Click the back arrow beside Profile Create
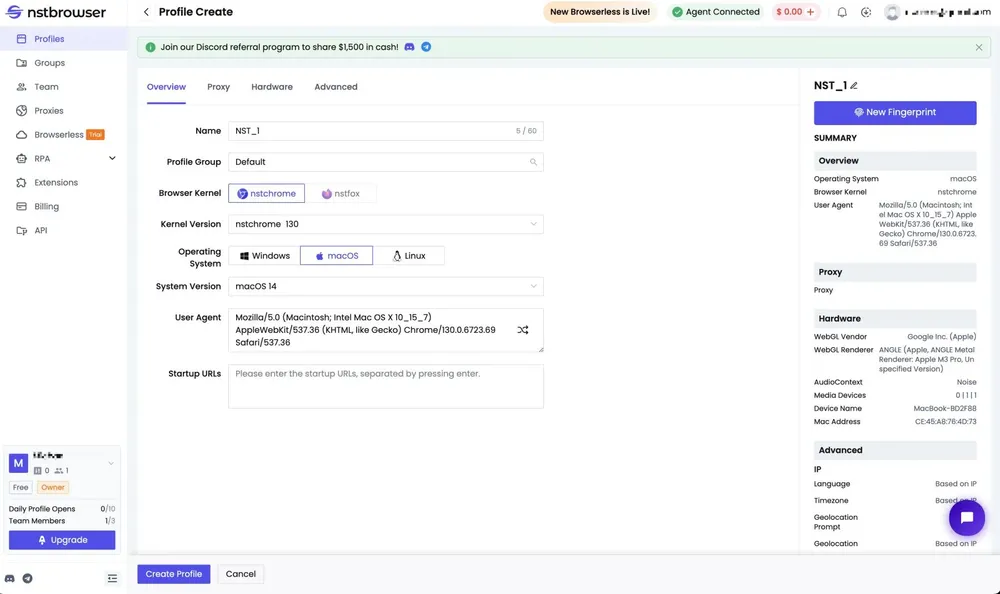 pyautogui.click(x=146, y=12)
